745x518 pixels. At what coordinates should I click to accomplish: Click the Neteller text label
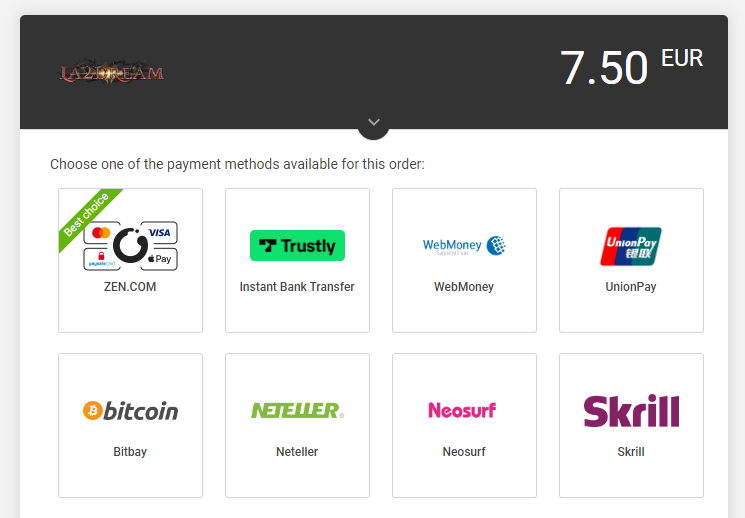pyautogui.click(x=297, y=452)
